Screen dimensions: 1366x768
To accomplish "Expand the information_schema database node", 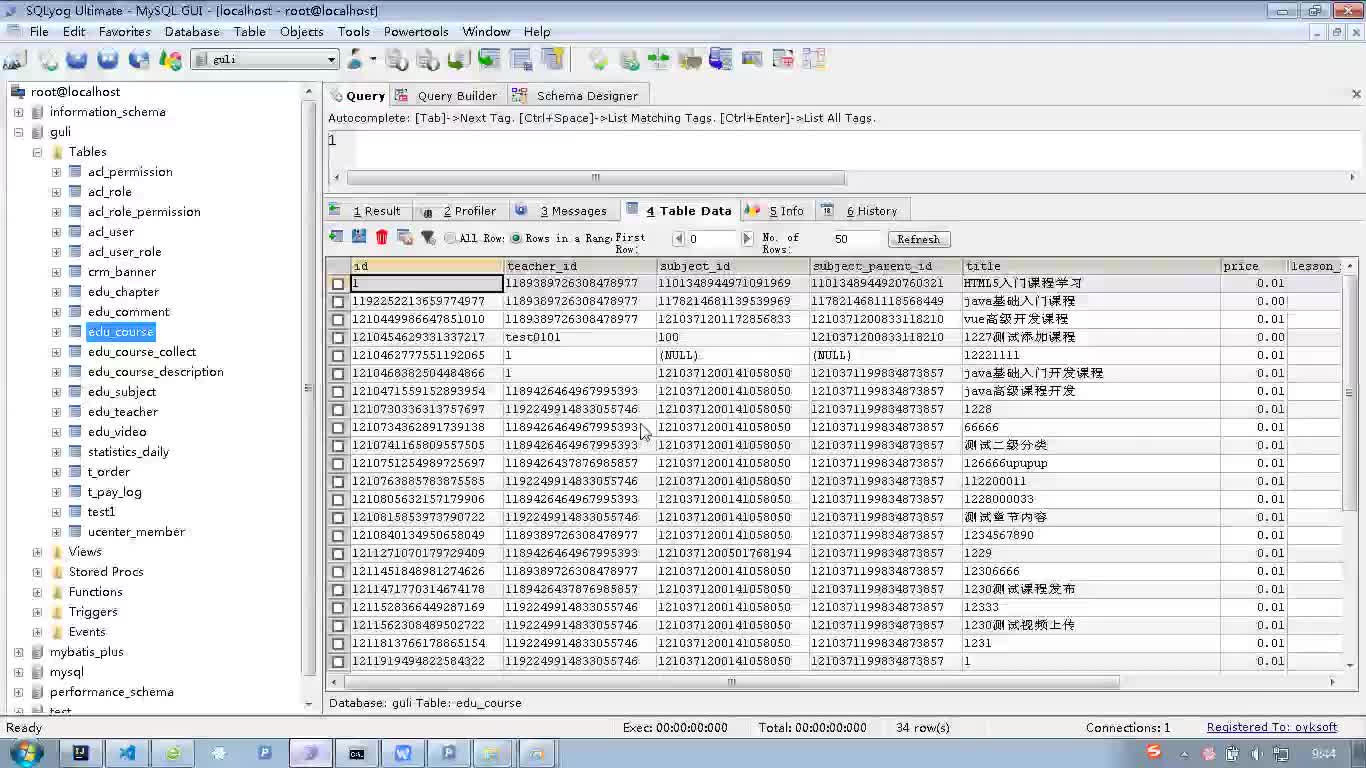I will (x=18, y=112).
